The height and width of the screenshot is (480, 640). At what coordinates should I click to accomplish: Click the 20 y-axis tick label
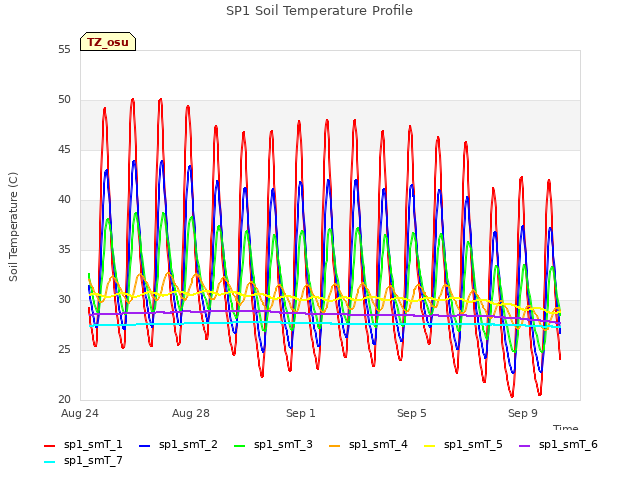click(64, 400)
